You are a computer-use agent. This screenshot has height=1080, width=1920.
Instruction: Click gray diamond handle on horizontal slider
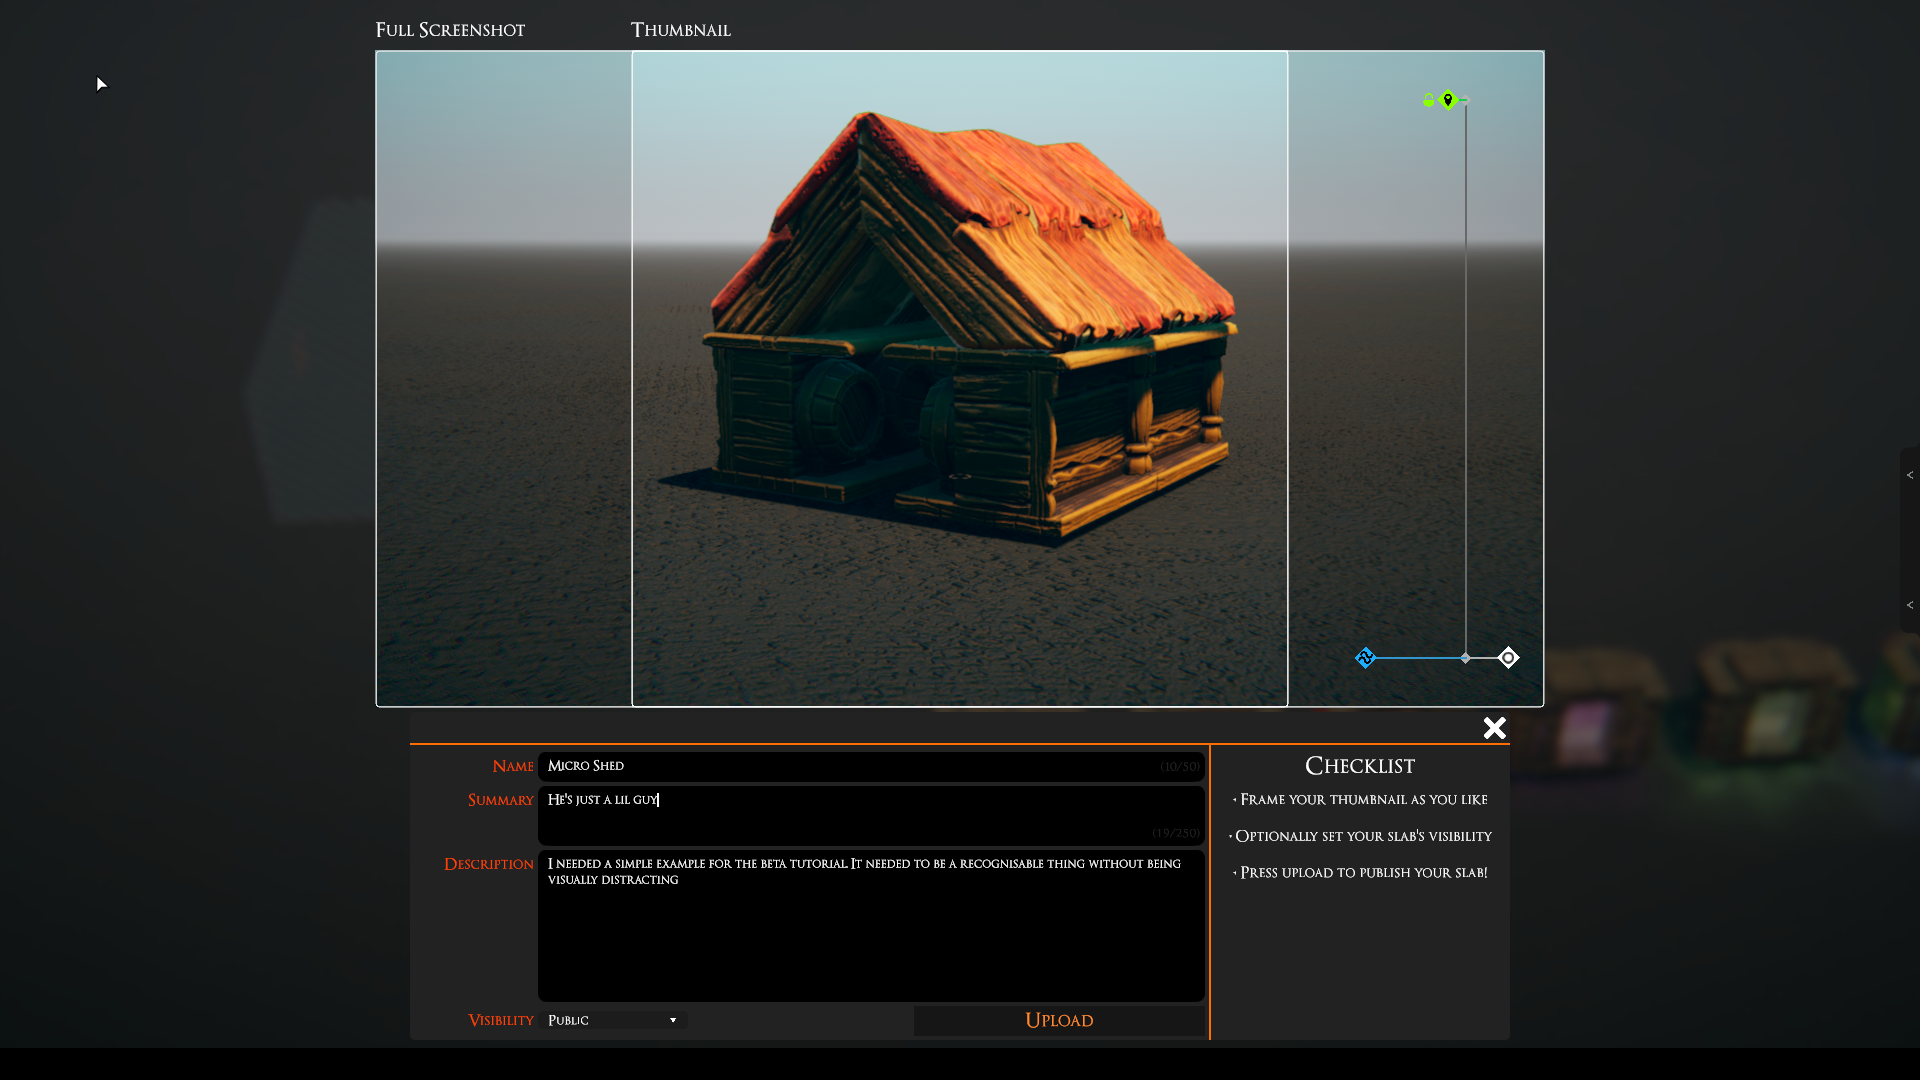(1465, 658)
